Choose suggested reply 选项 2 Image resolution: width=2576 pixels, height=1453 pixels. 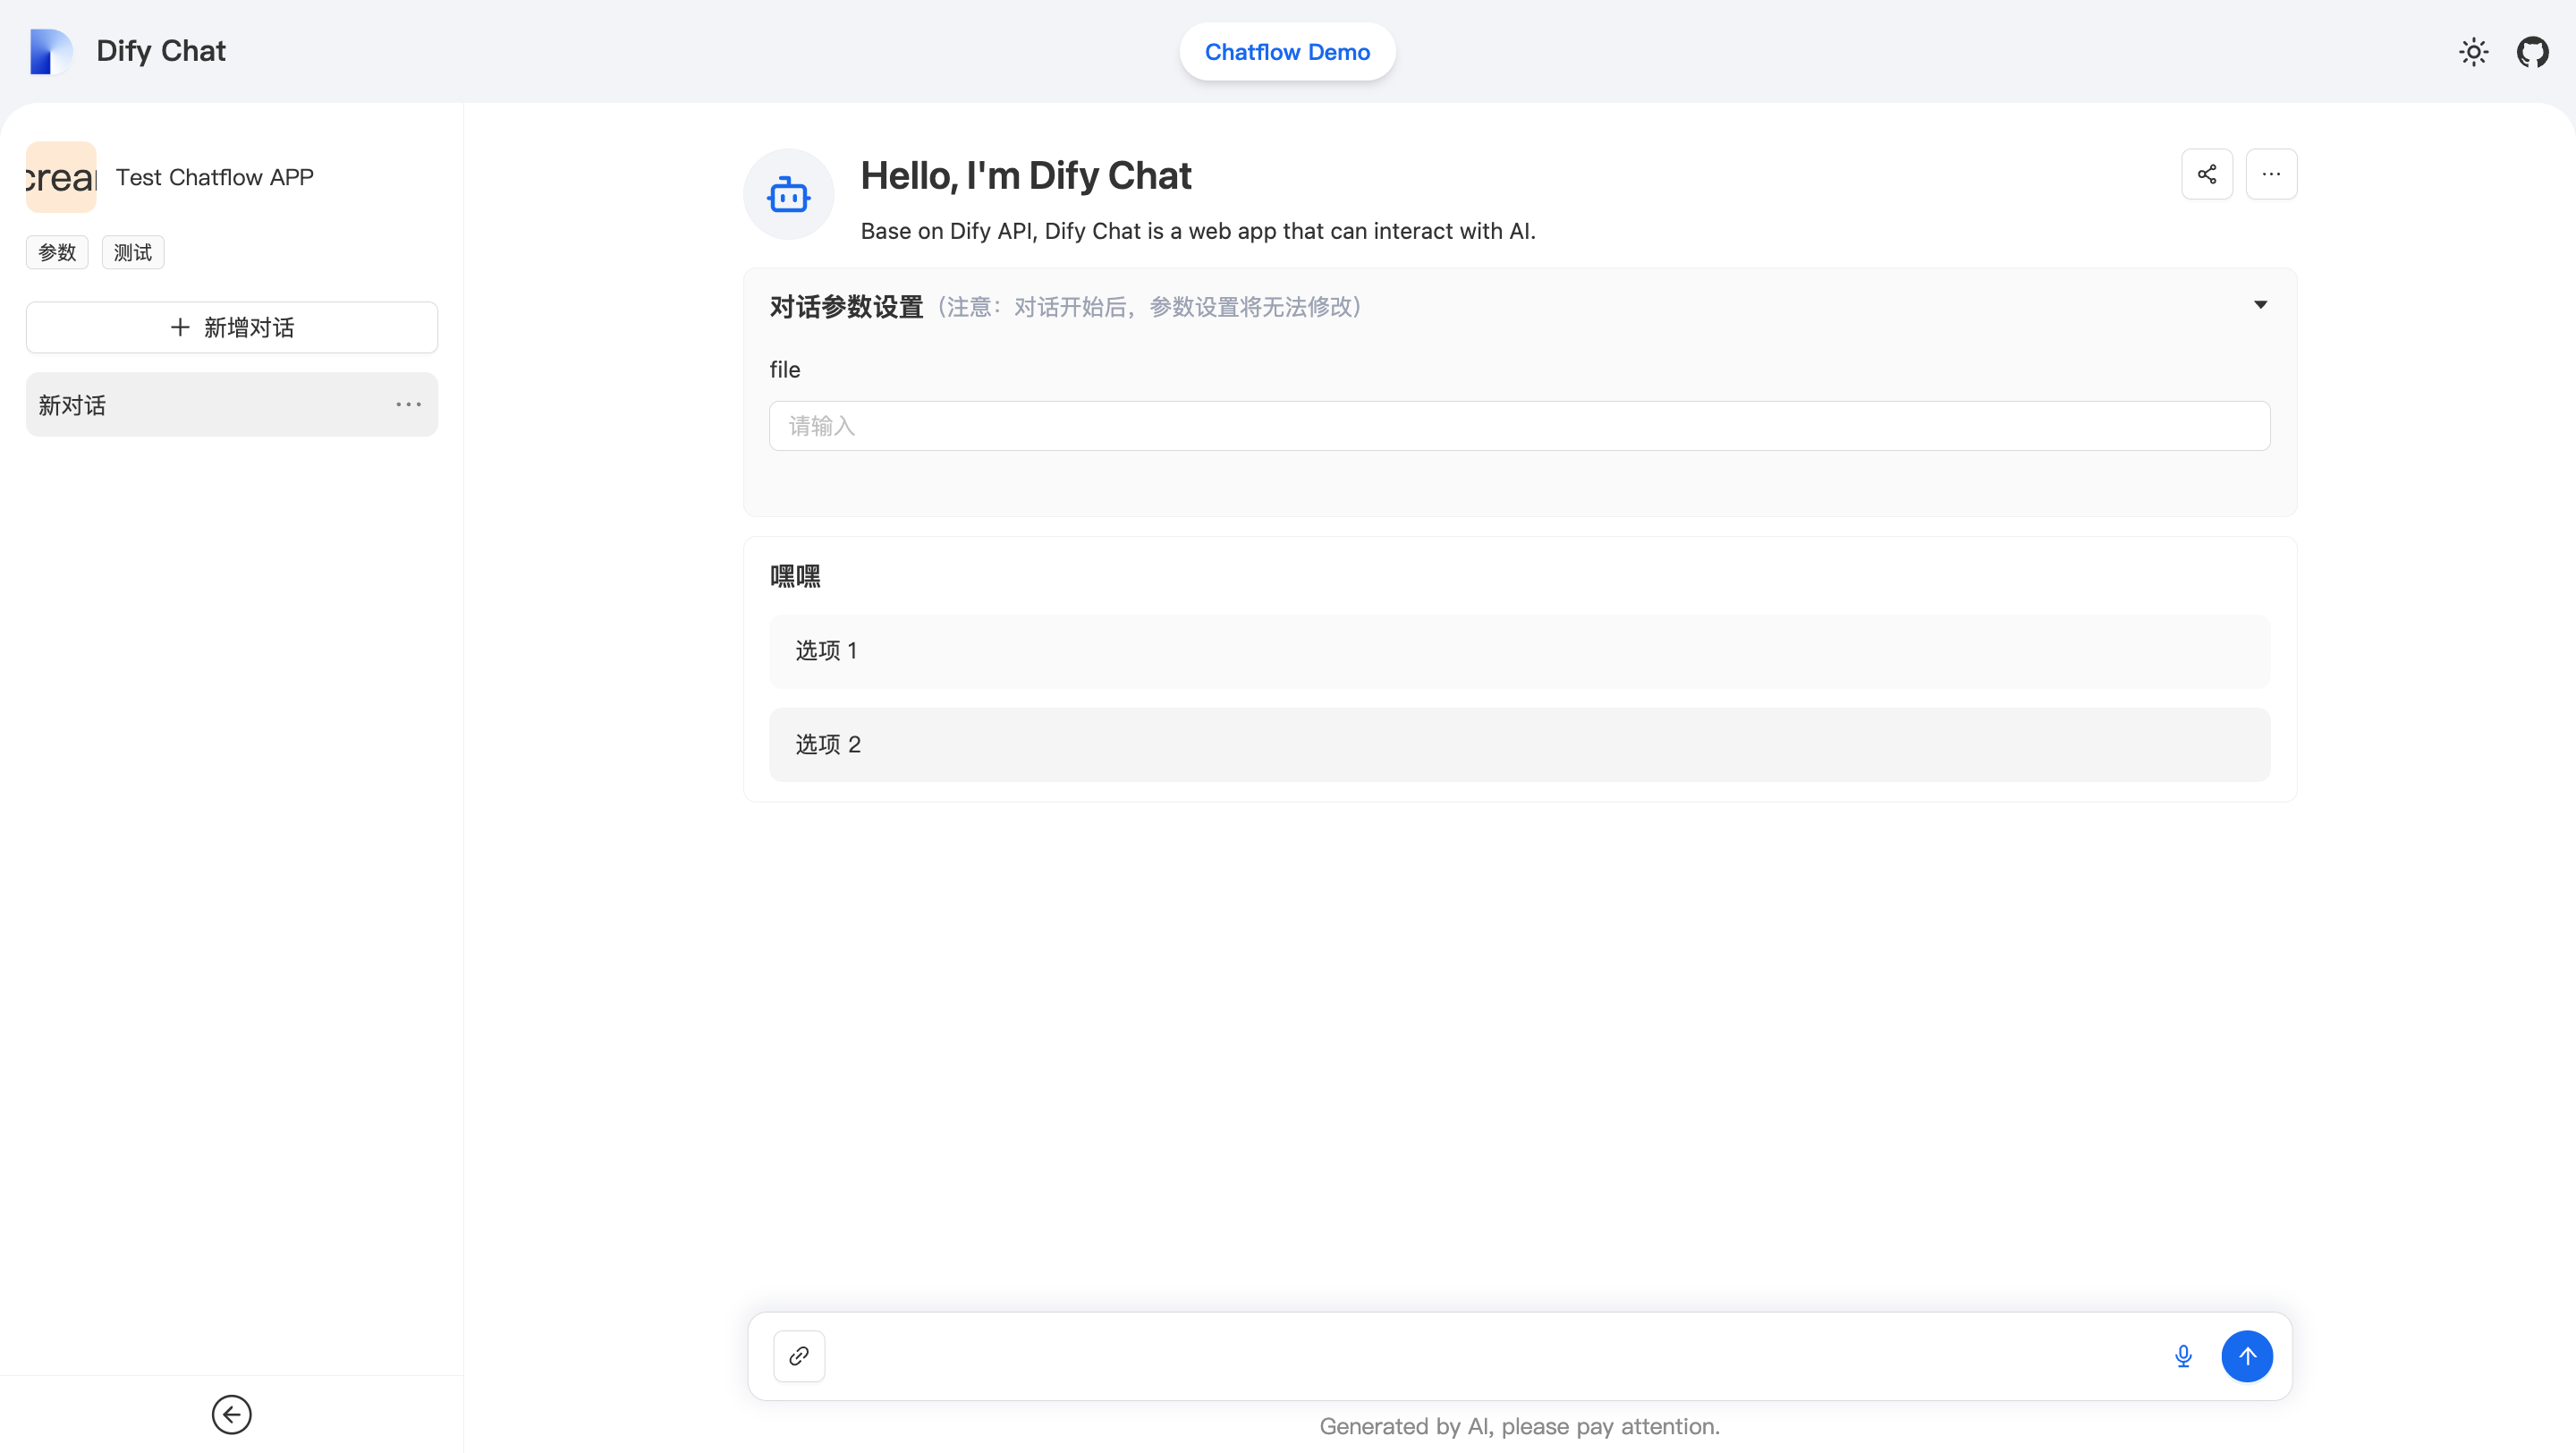tap(1518, 745)
